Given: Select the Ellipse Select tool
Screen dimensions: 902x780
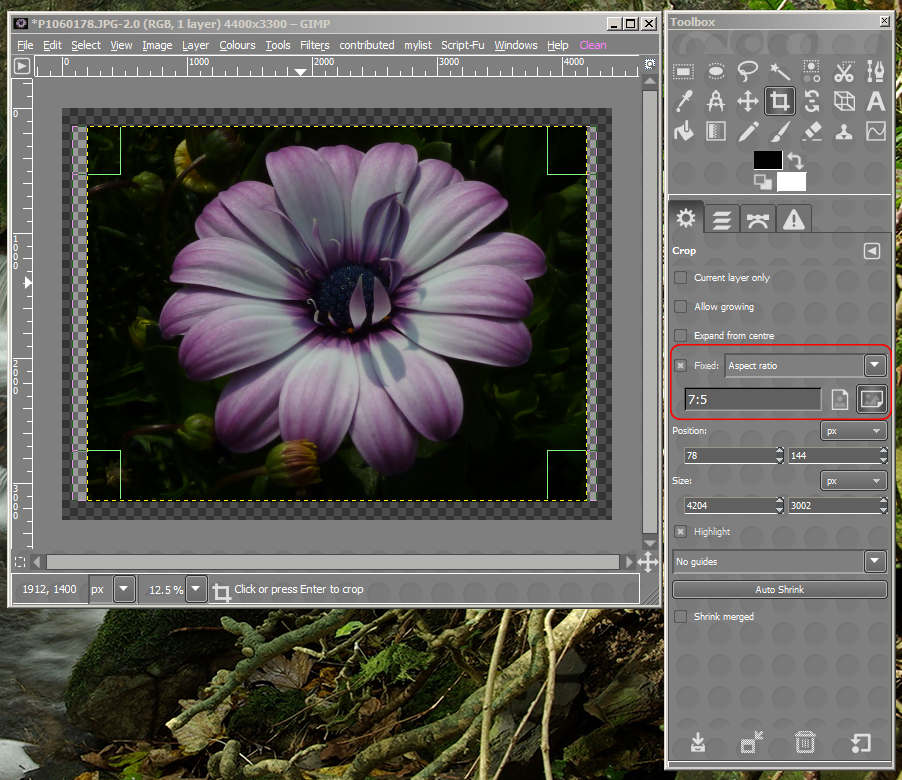Looking at the screenshot, I should [716, 71].
